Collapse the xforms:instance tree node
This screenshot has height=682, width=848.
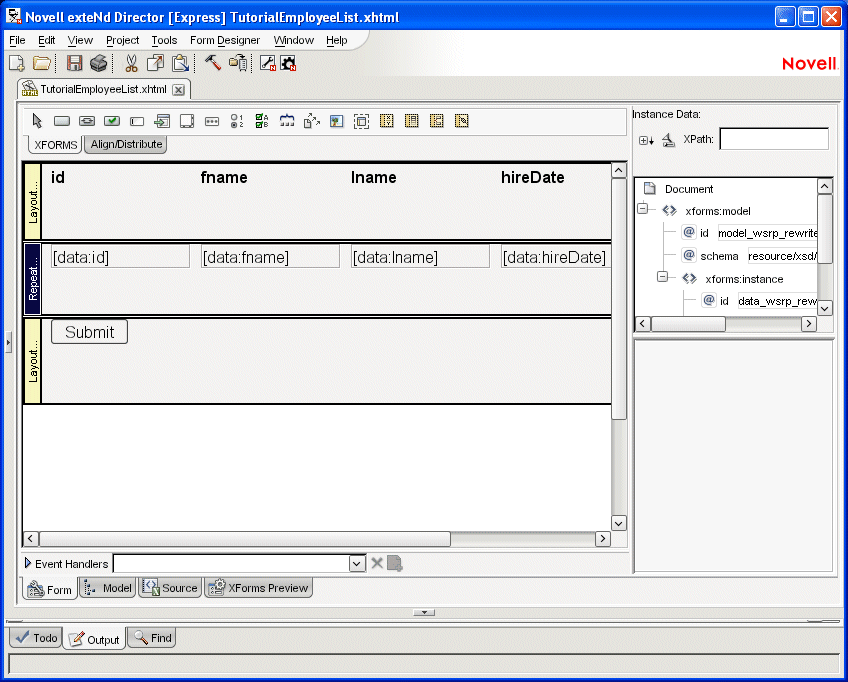(663, 278)
